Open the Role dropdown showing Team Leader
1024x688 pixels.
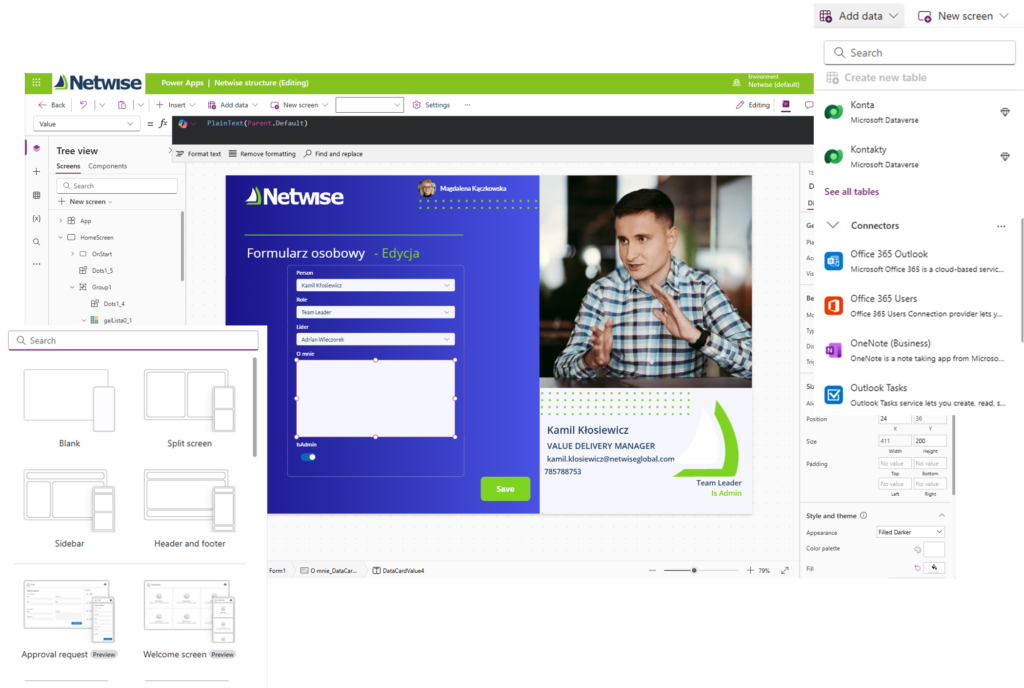coord(376,312)
